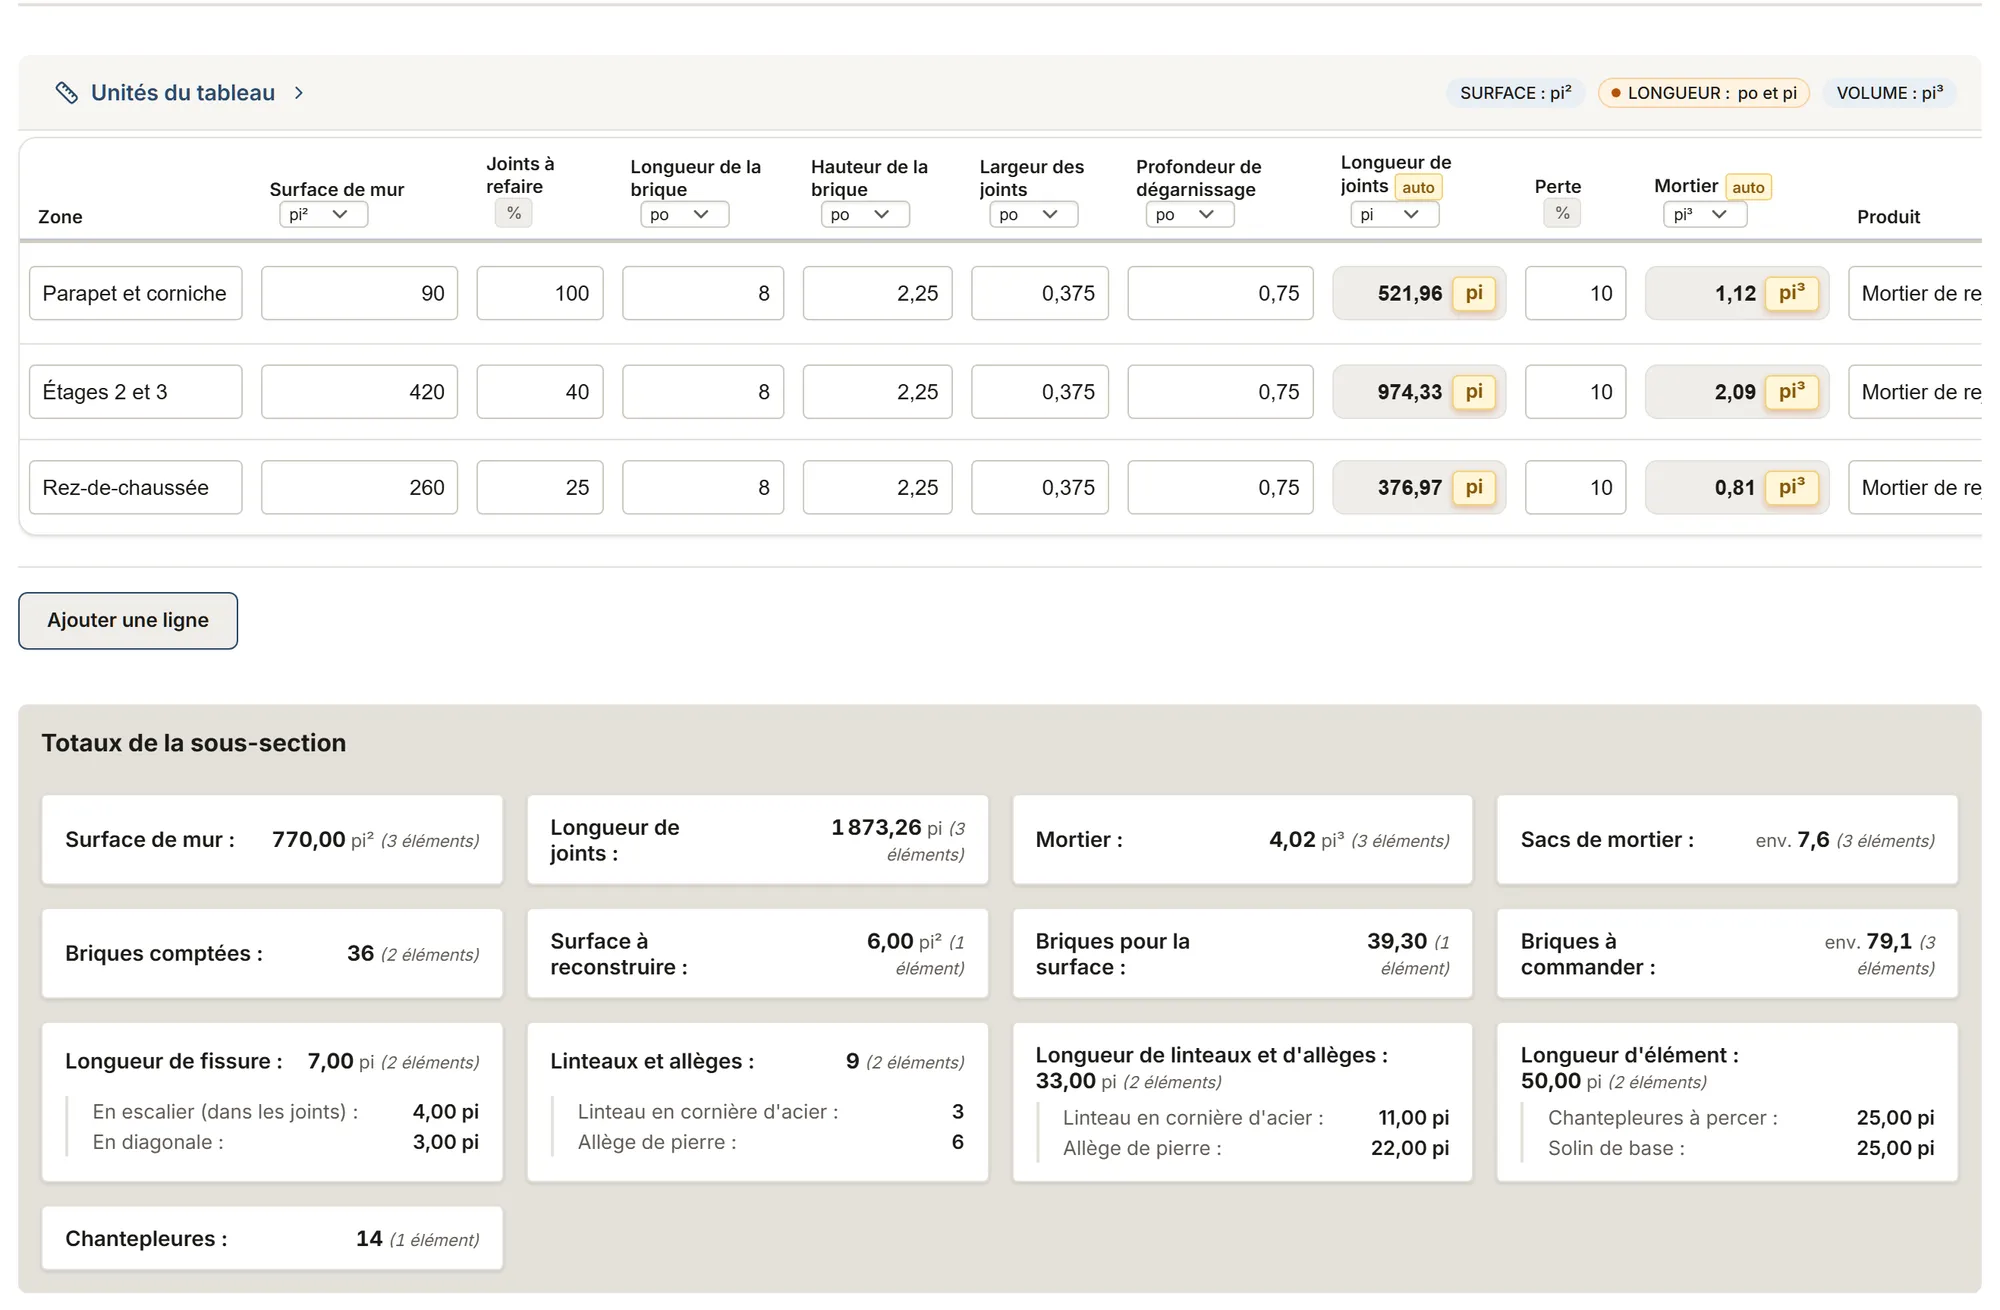Open the Longueur de la brique unit dropdown
Image resolution: width=2000 pixels, height=1310 pixels.
click(684, 214)
